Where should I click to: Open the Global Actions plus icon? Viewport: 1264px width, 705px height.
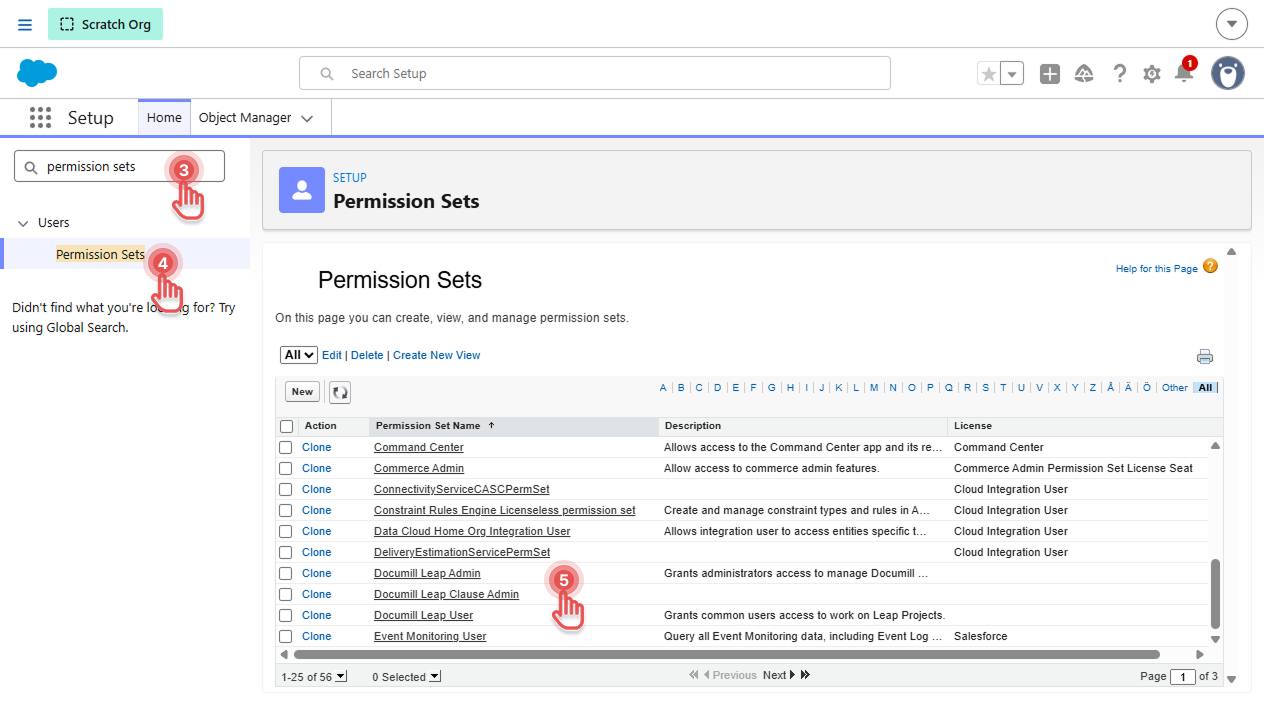pyautogui.click(x=1049, y=74)
